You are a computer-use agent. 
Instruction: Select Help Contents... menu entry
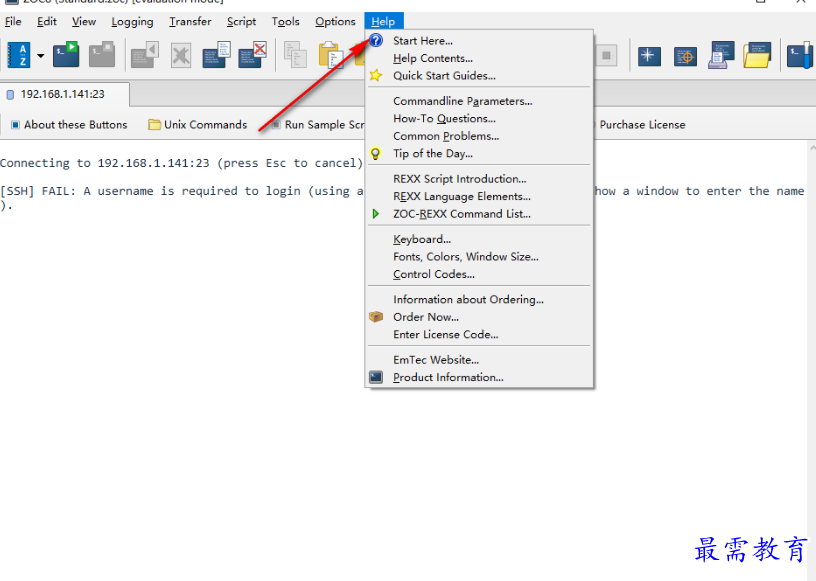click(479, 58)
